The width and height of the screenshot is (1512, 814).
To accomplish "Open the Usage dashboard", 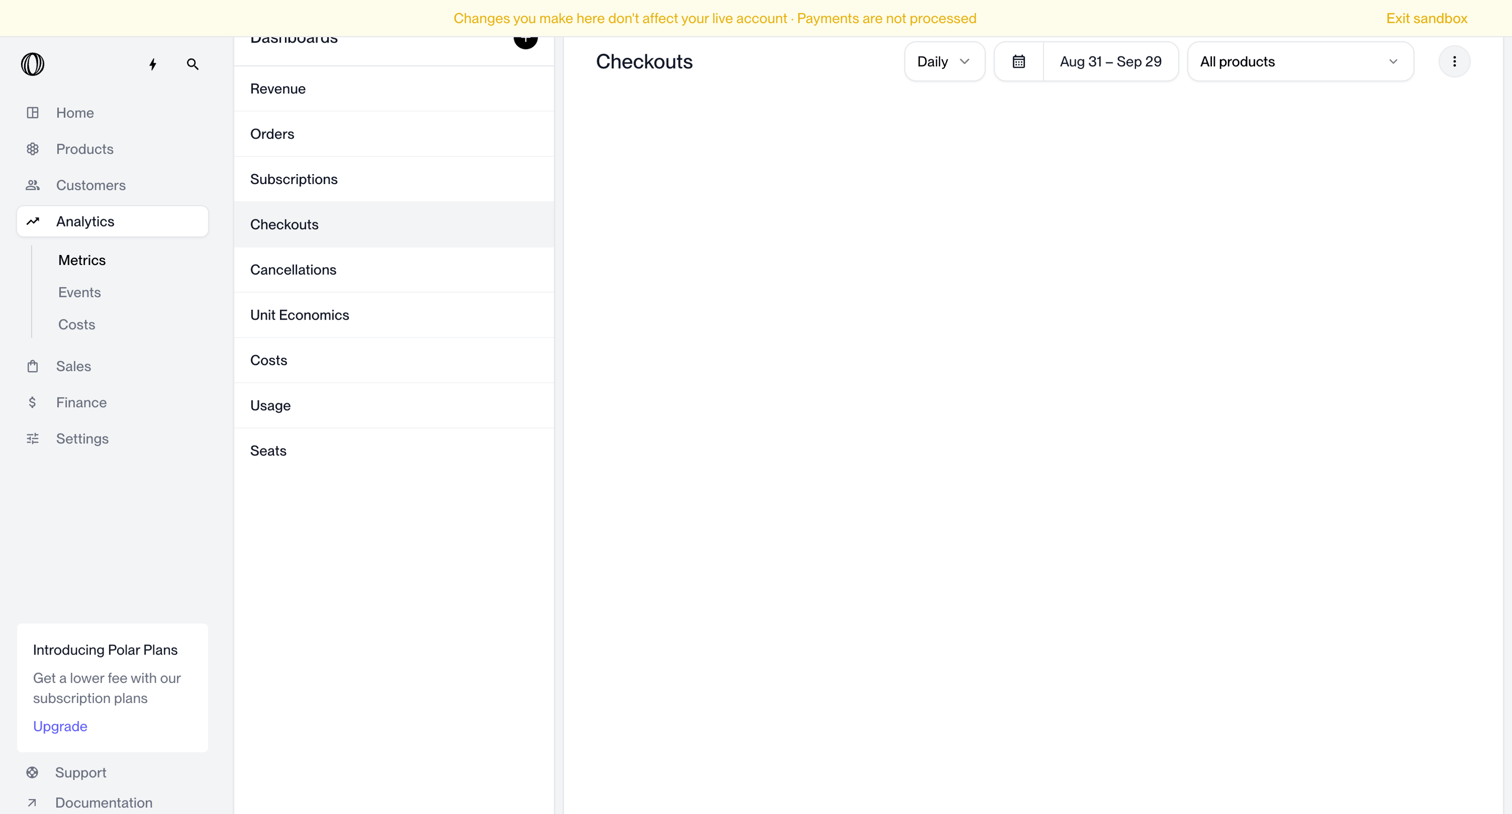I will click(x=394, y=405).
